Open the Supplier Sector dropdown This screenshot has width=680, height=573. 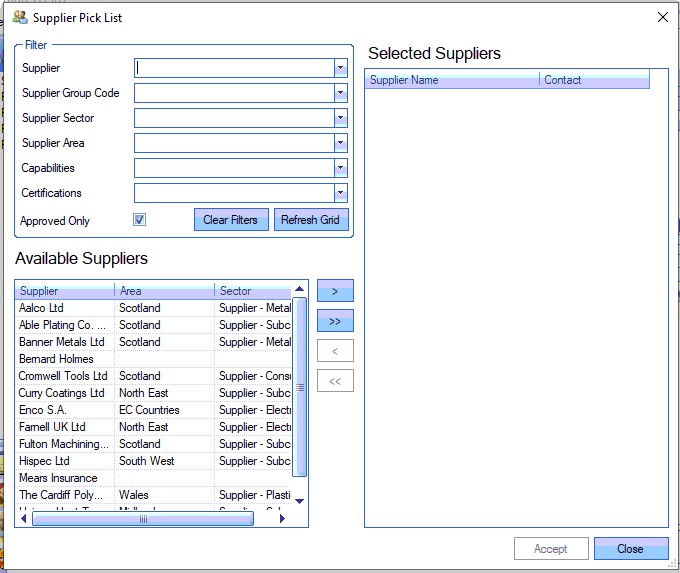coord(341,118)
